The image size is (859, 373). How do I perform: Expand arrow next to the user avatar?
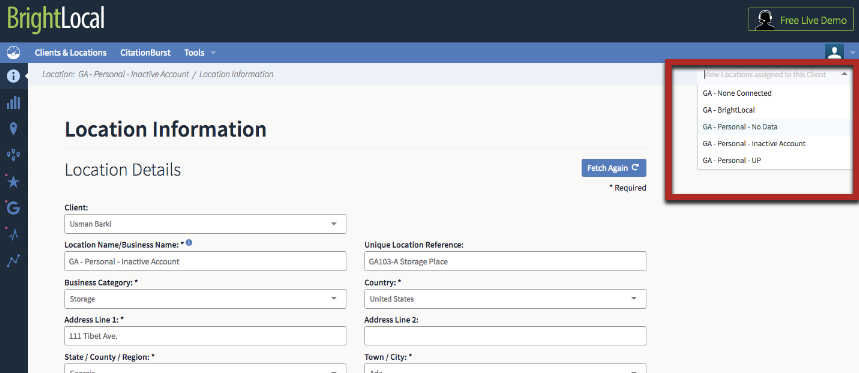[x=852, y=53]
